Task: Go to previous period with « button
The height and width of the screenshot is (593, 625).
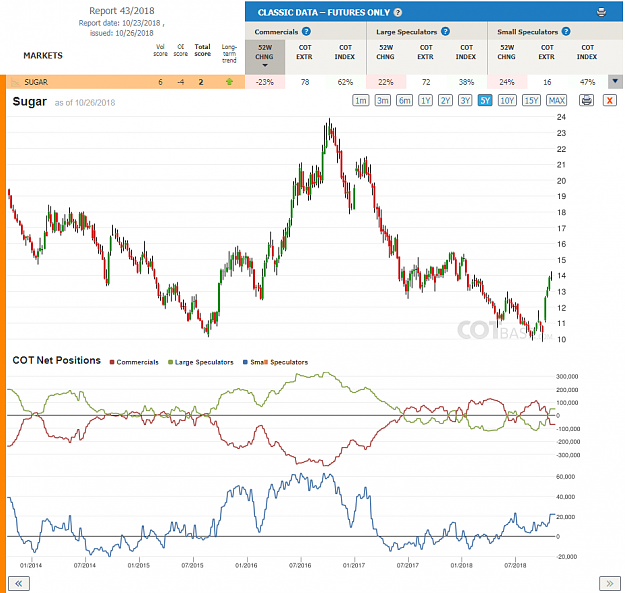Action: click(x=19, y=584)
